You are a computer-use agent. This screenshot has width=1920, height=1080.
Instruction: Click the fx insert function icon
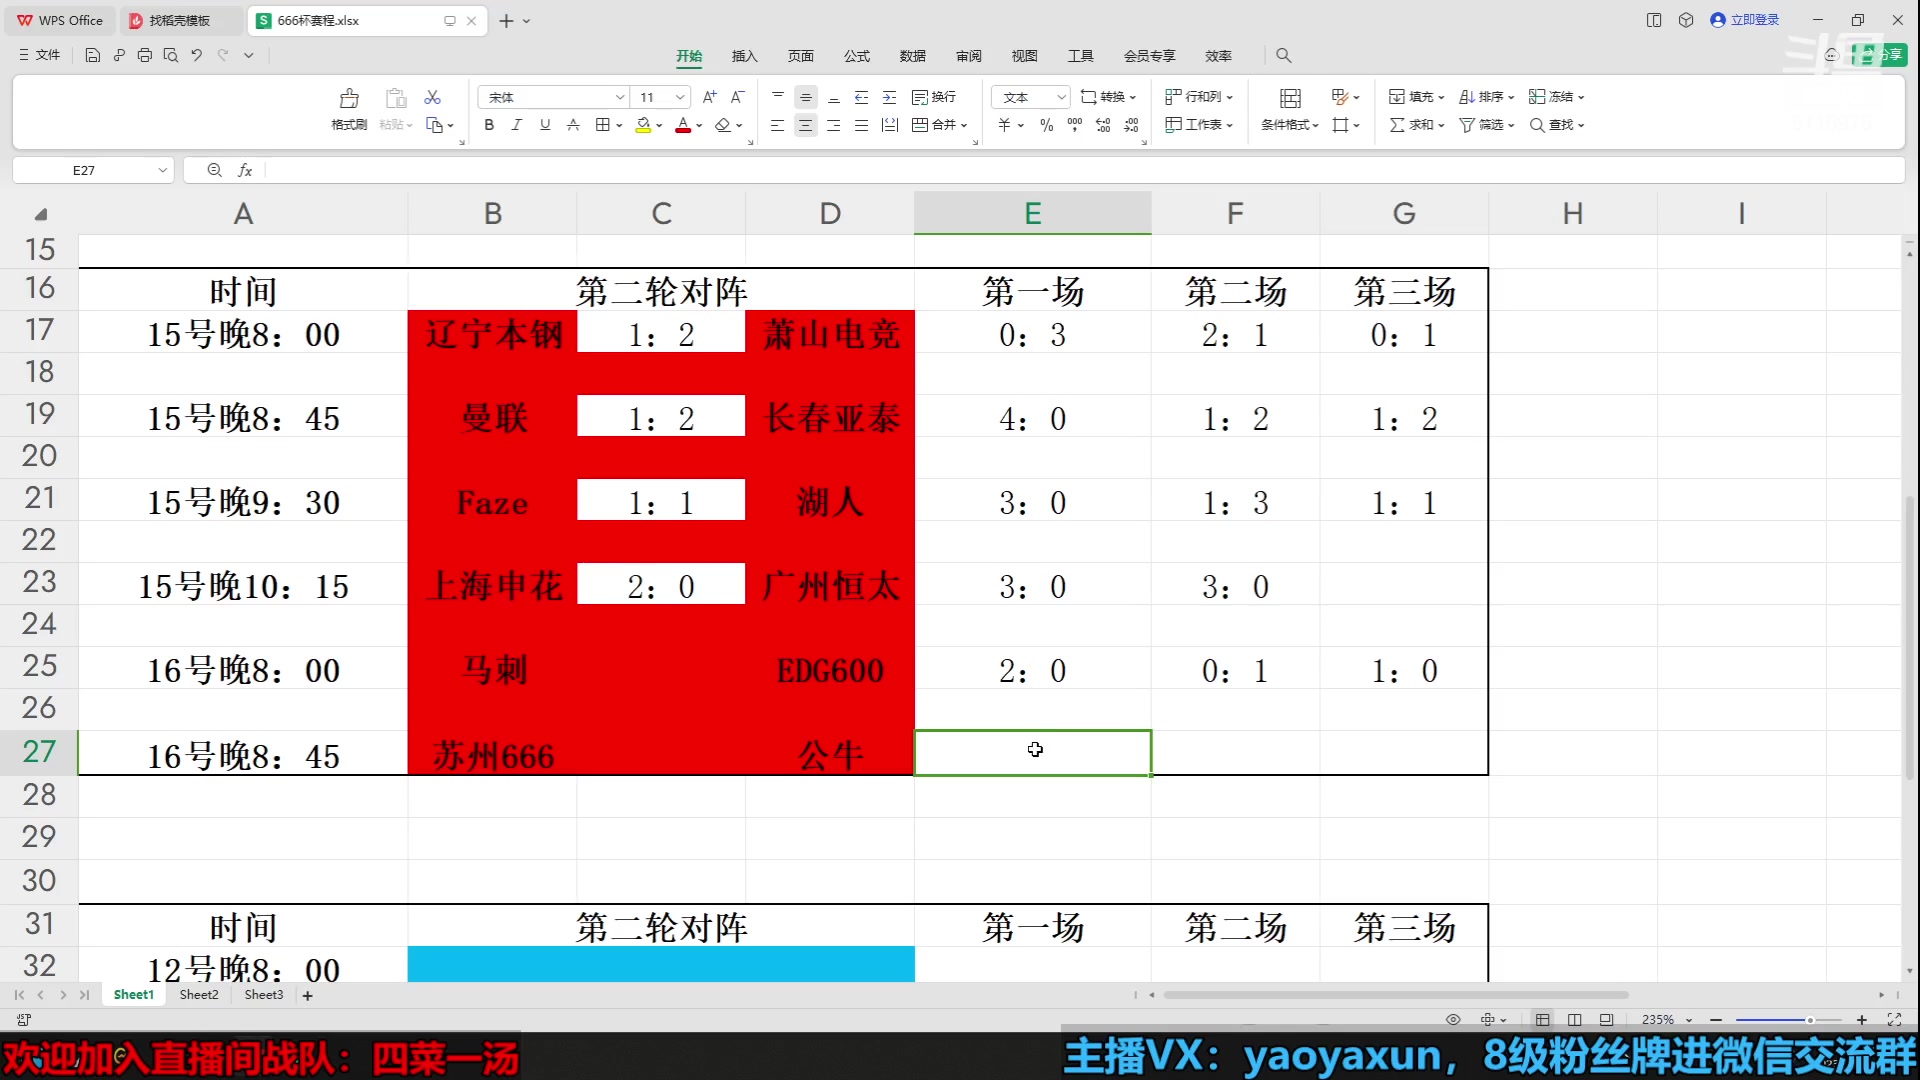[x=245, y=170]
